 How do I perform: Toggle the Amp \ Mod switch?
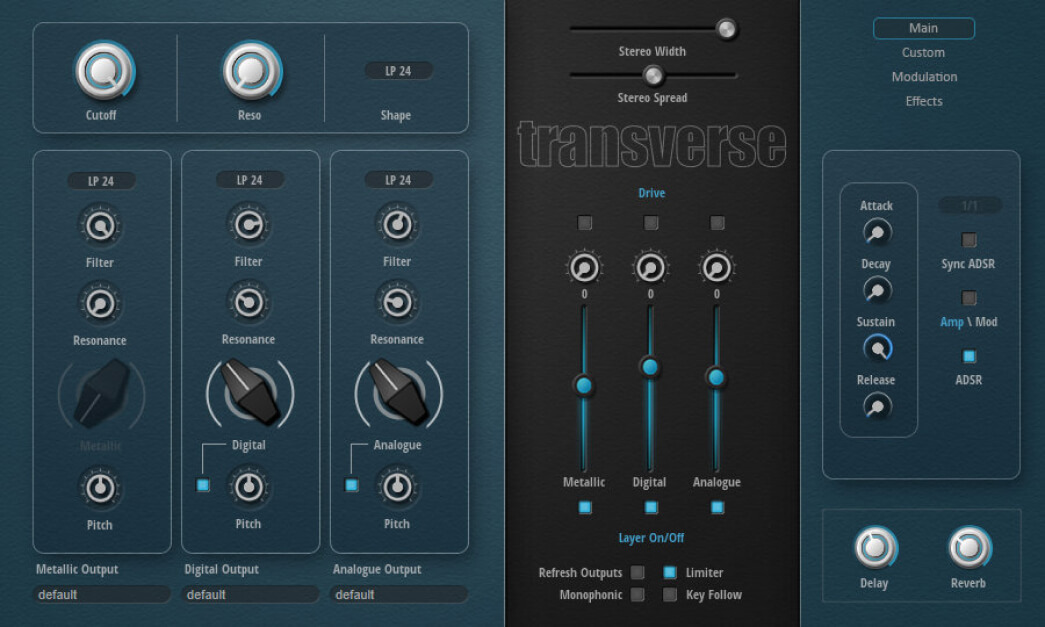(969, 298)
